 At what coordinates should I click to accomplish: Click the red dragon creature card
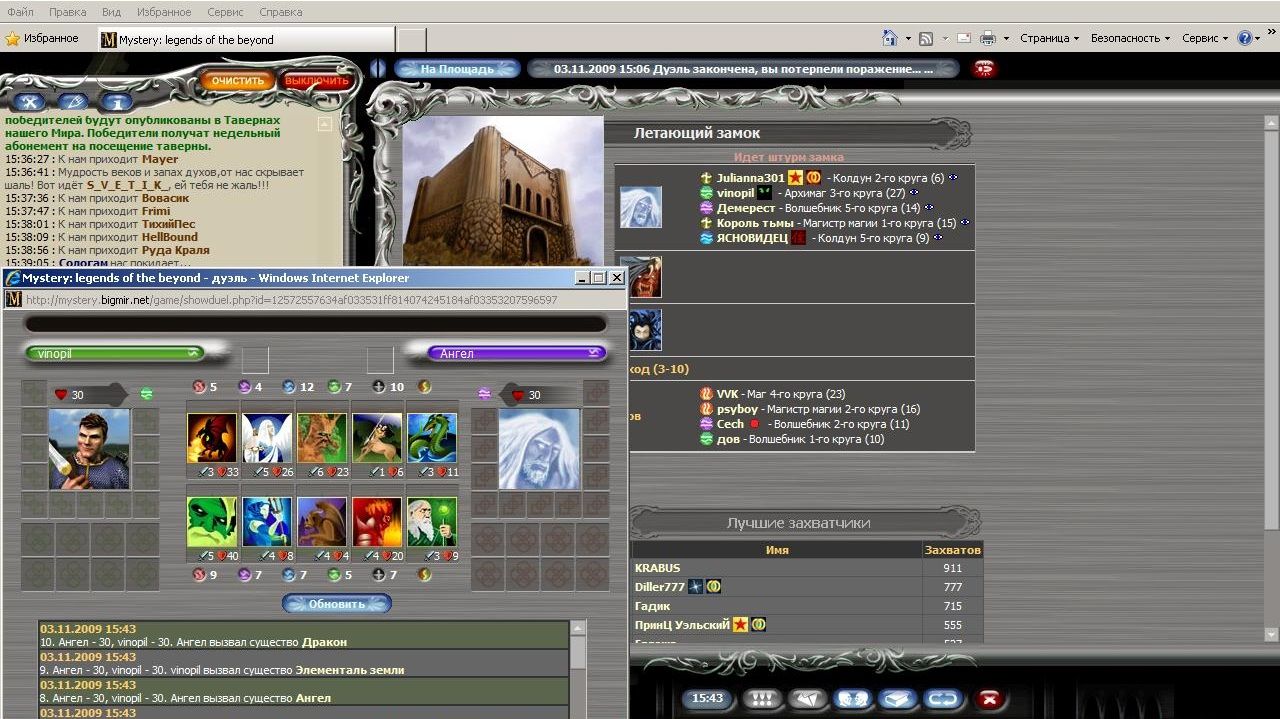point(212,438)
